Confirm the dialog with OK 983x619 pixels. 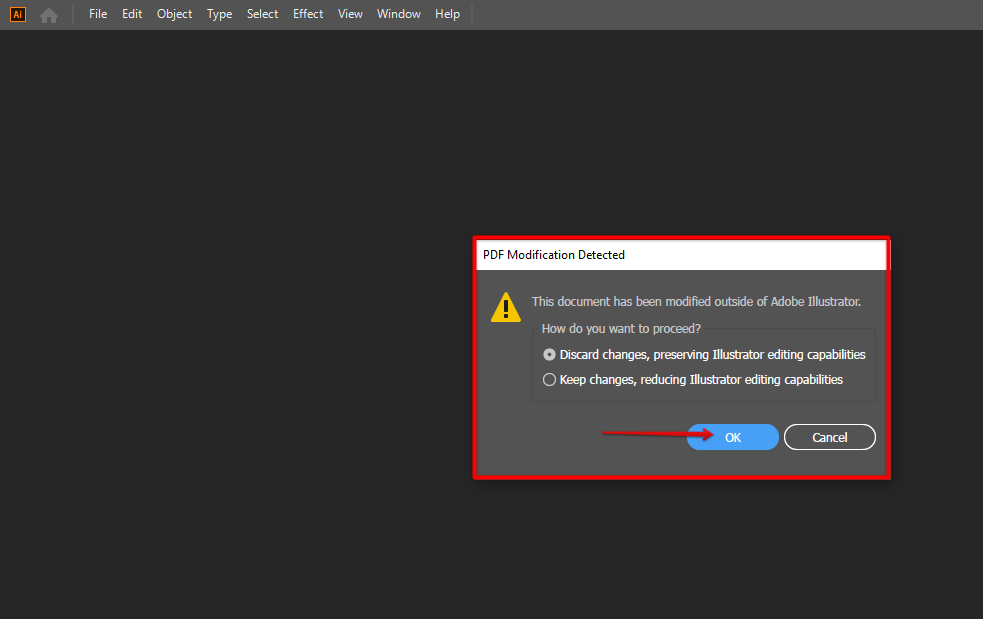pyautogui.click(x=733, y=437)
